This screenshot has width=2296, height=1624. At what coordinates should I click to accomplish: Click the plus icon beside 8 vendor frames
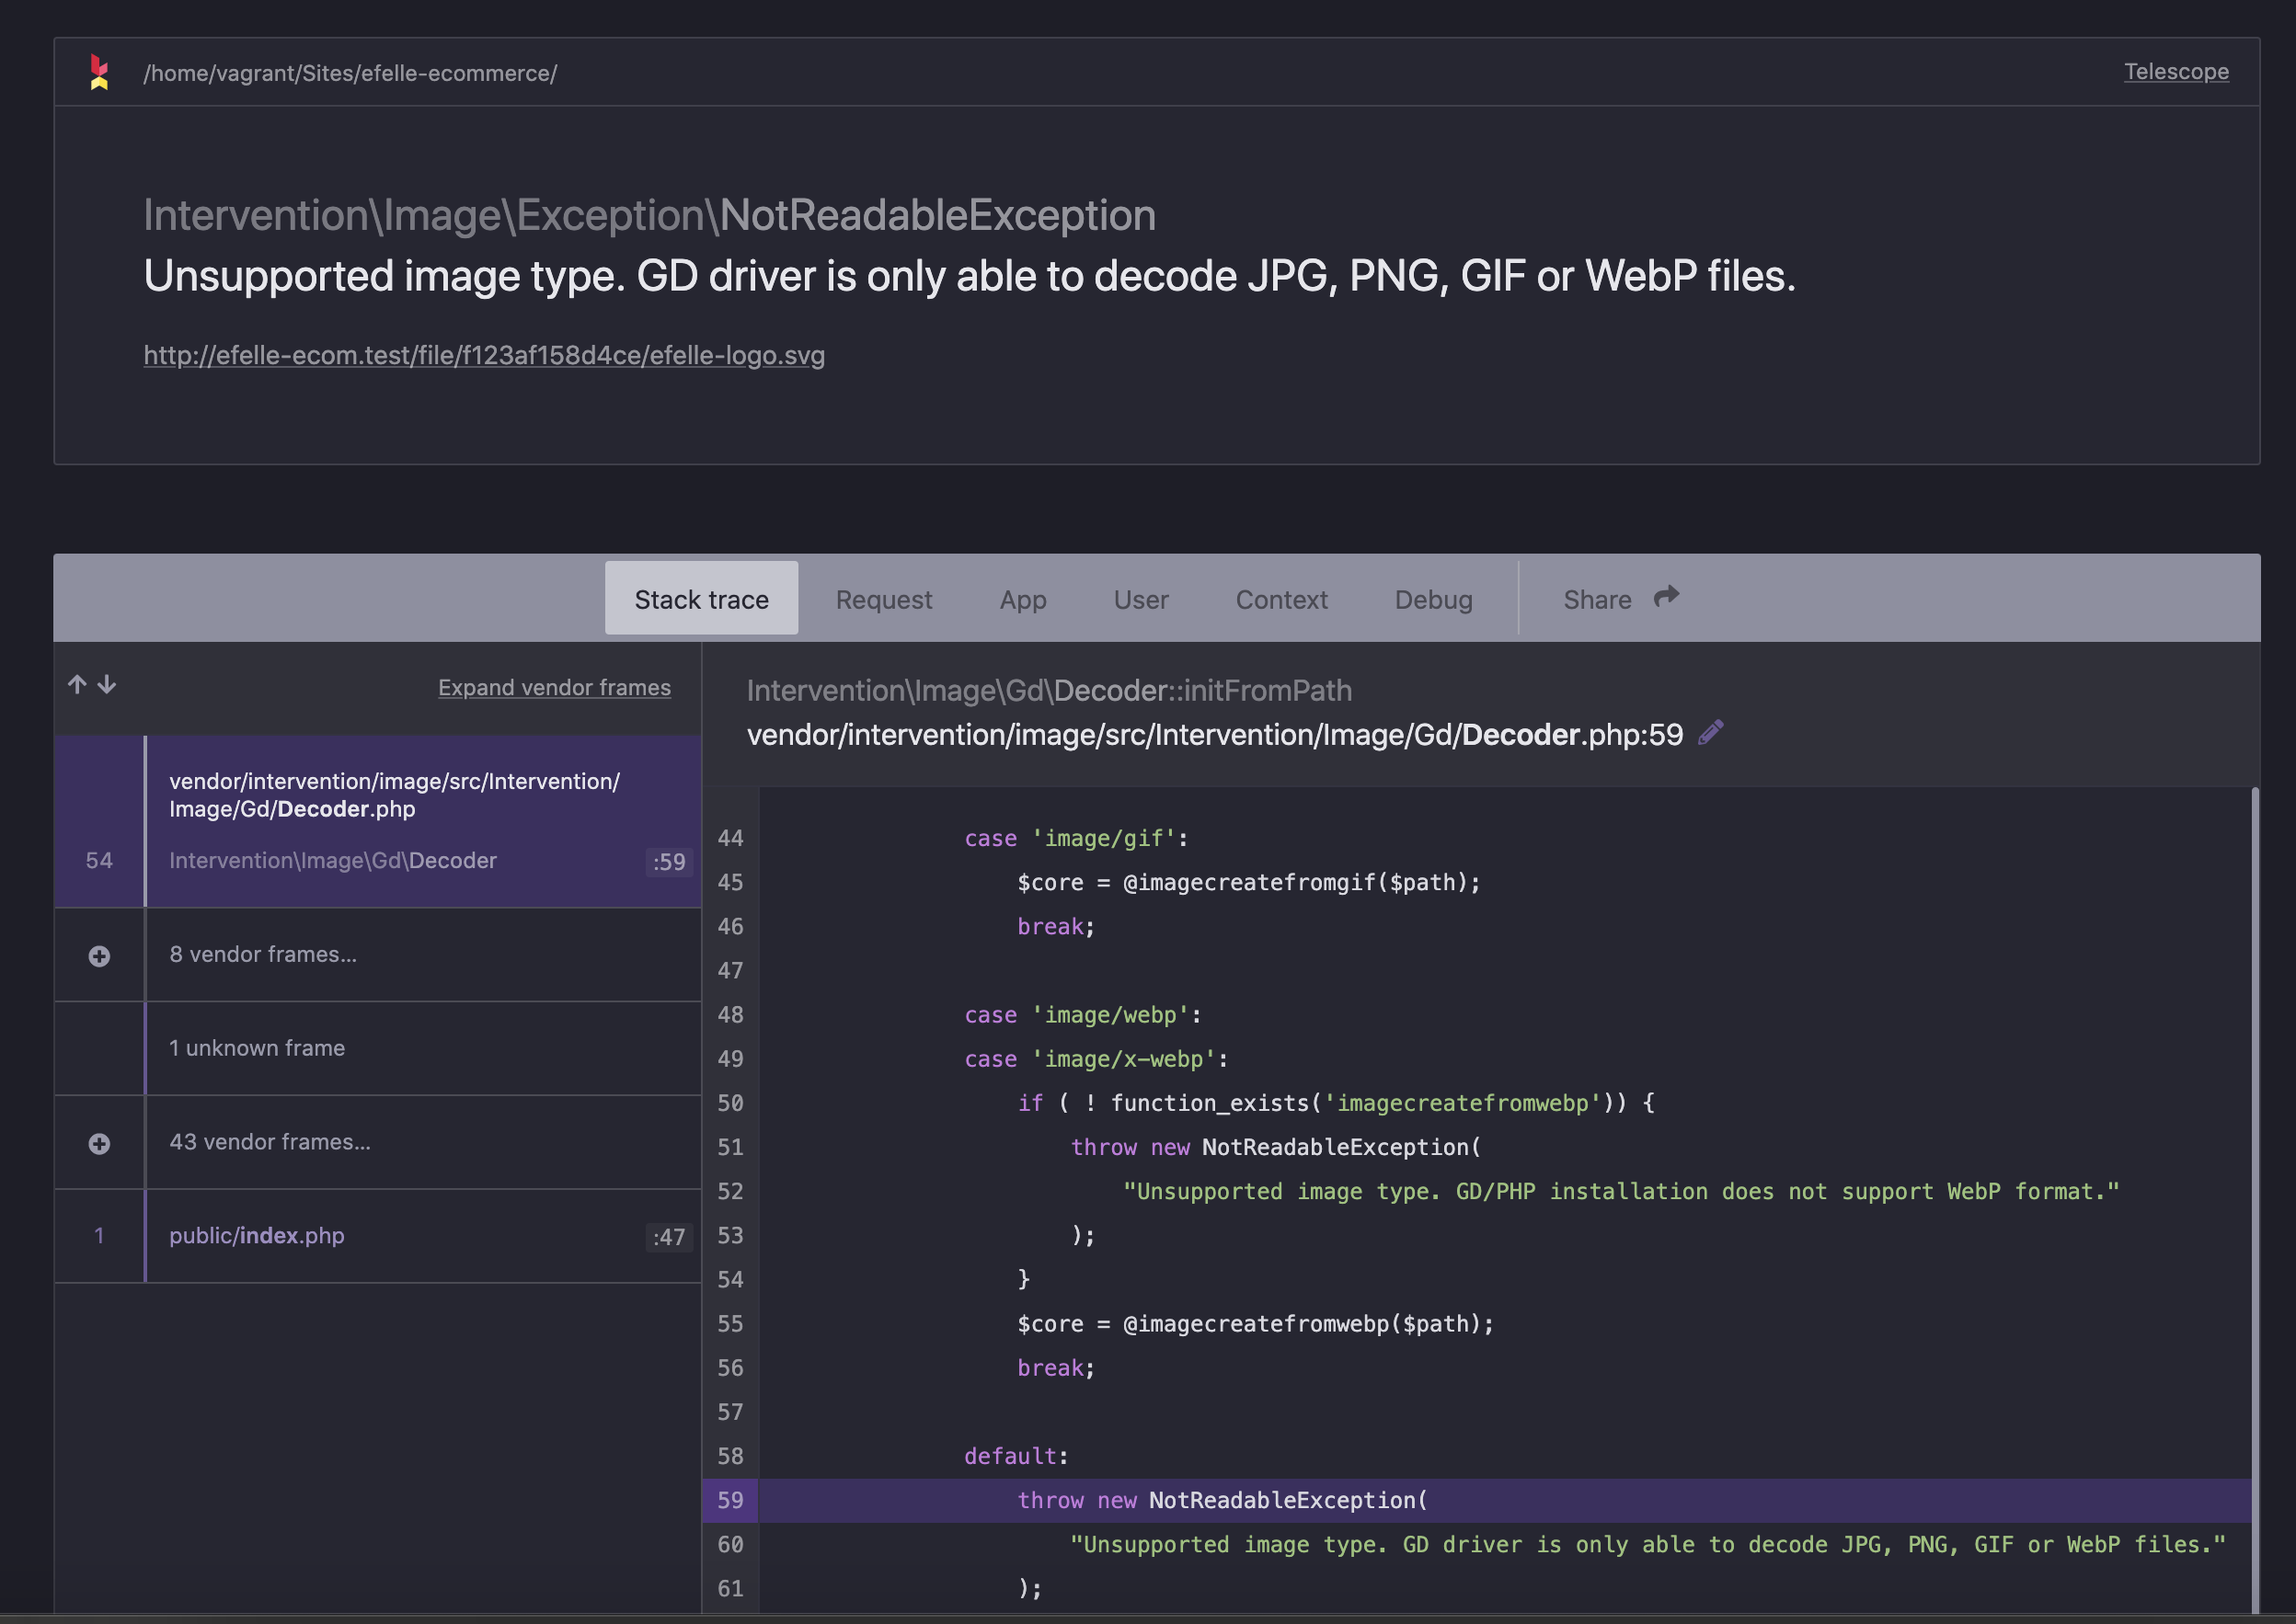pos(99,955)
